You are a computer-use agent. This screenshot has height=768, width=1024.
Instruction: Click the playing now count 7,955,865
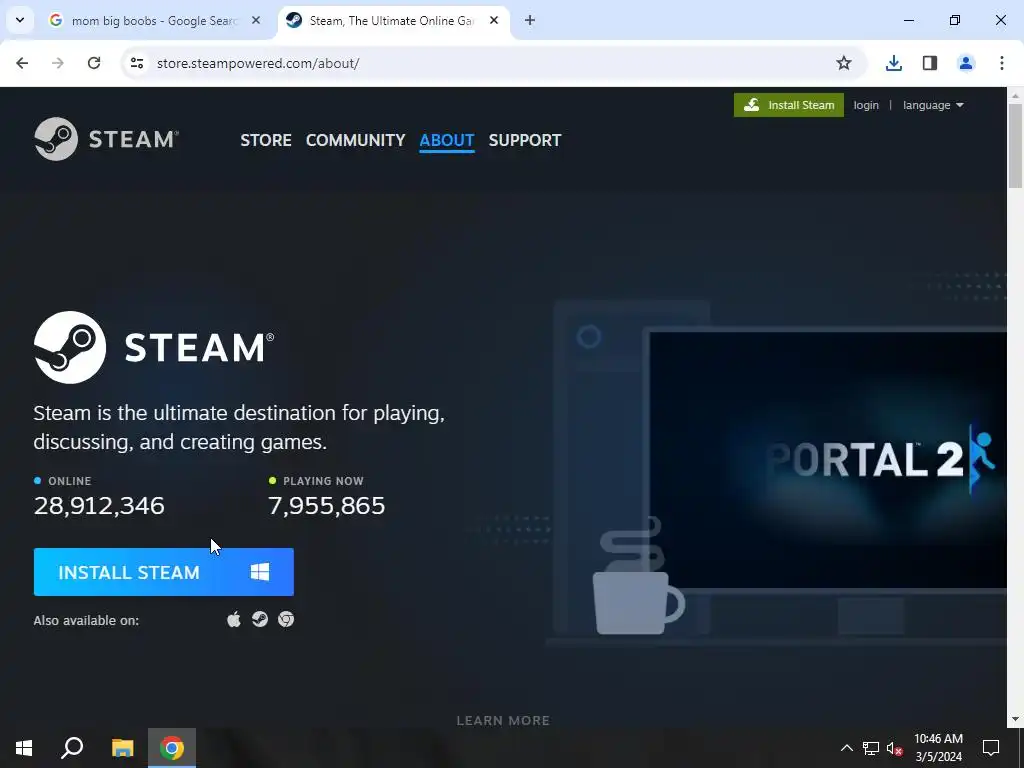click(x=327, y=505)
